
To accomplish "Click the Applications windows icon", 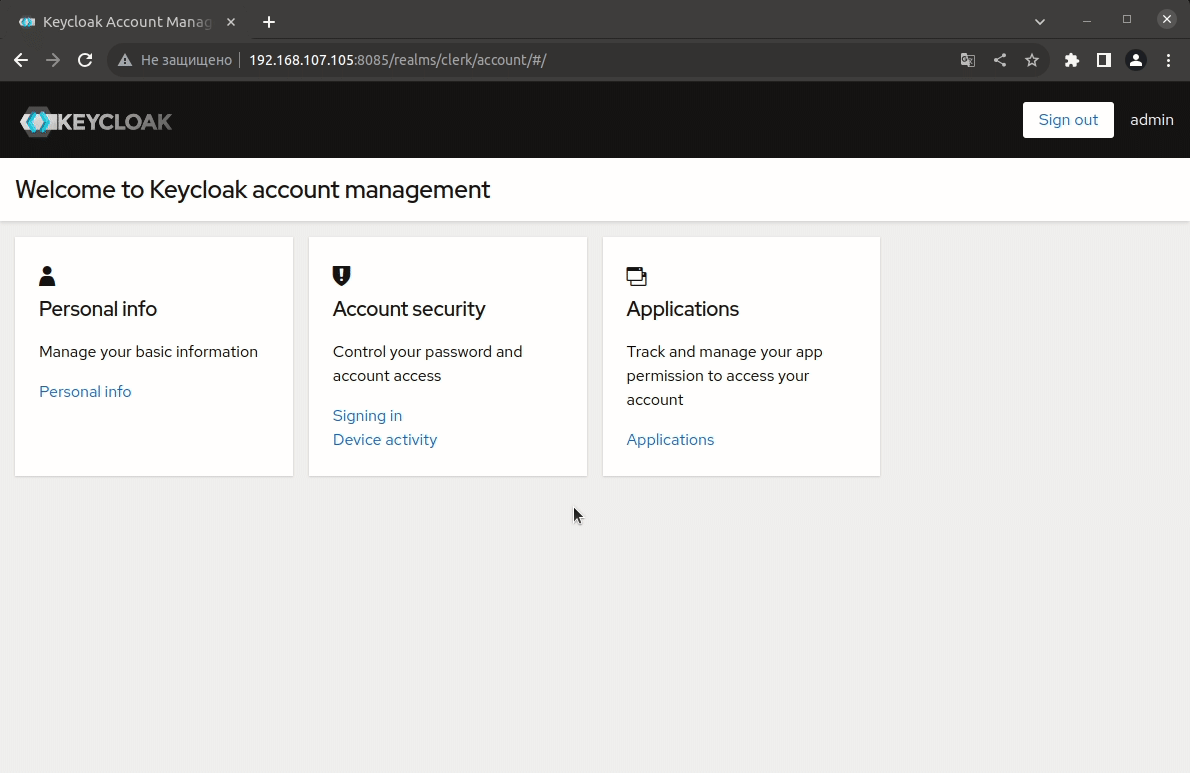I will click(x=636, y=276).
